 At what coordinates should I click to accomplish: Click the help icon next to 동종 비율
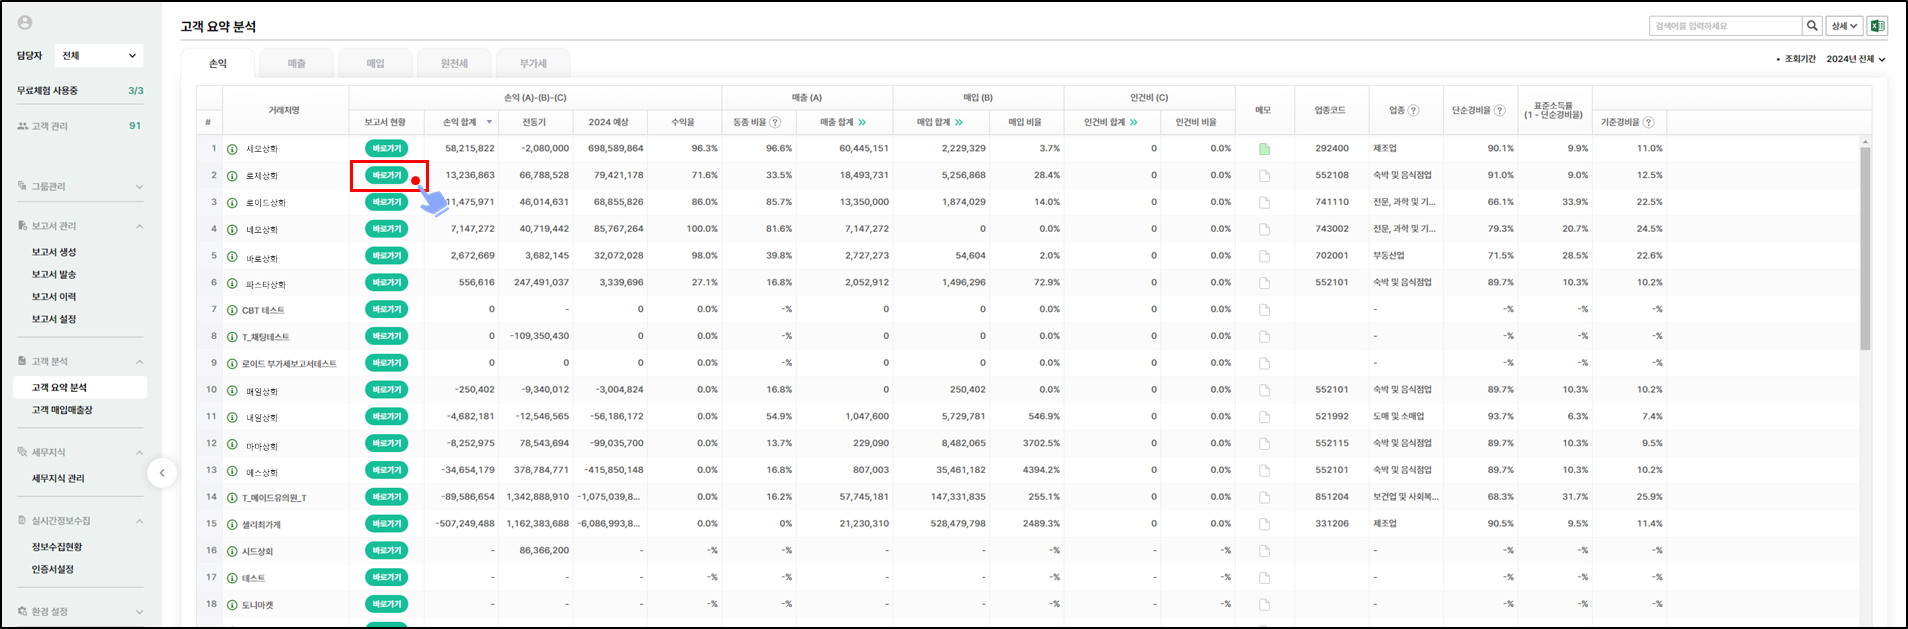click(x=775, y=123)
